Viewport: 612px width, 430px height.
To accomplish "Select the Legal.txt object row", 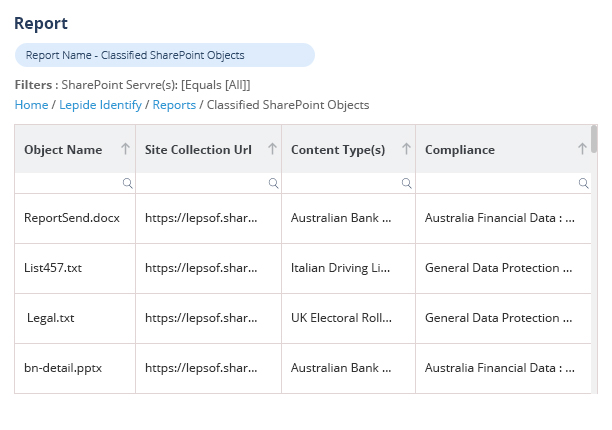I will tap(51, 318).
